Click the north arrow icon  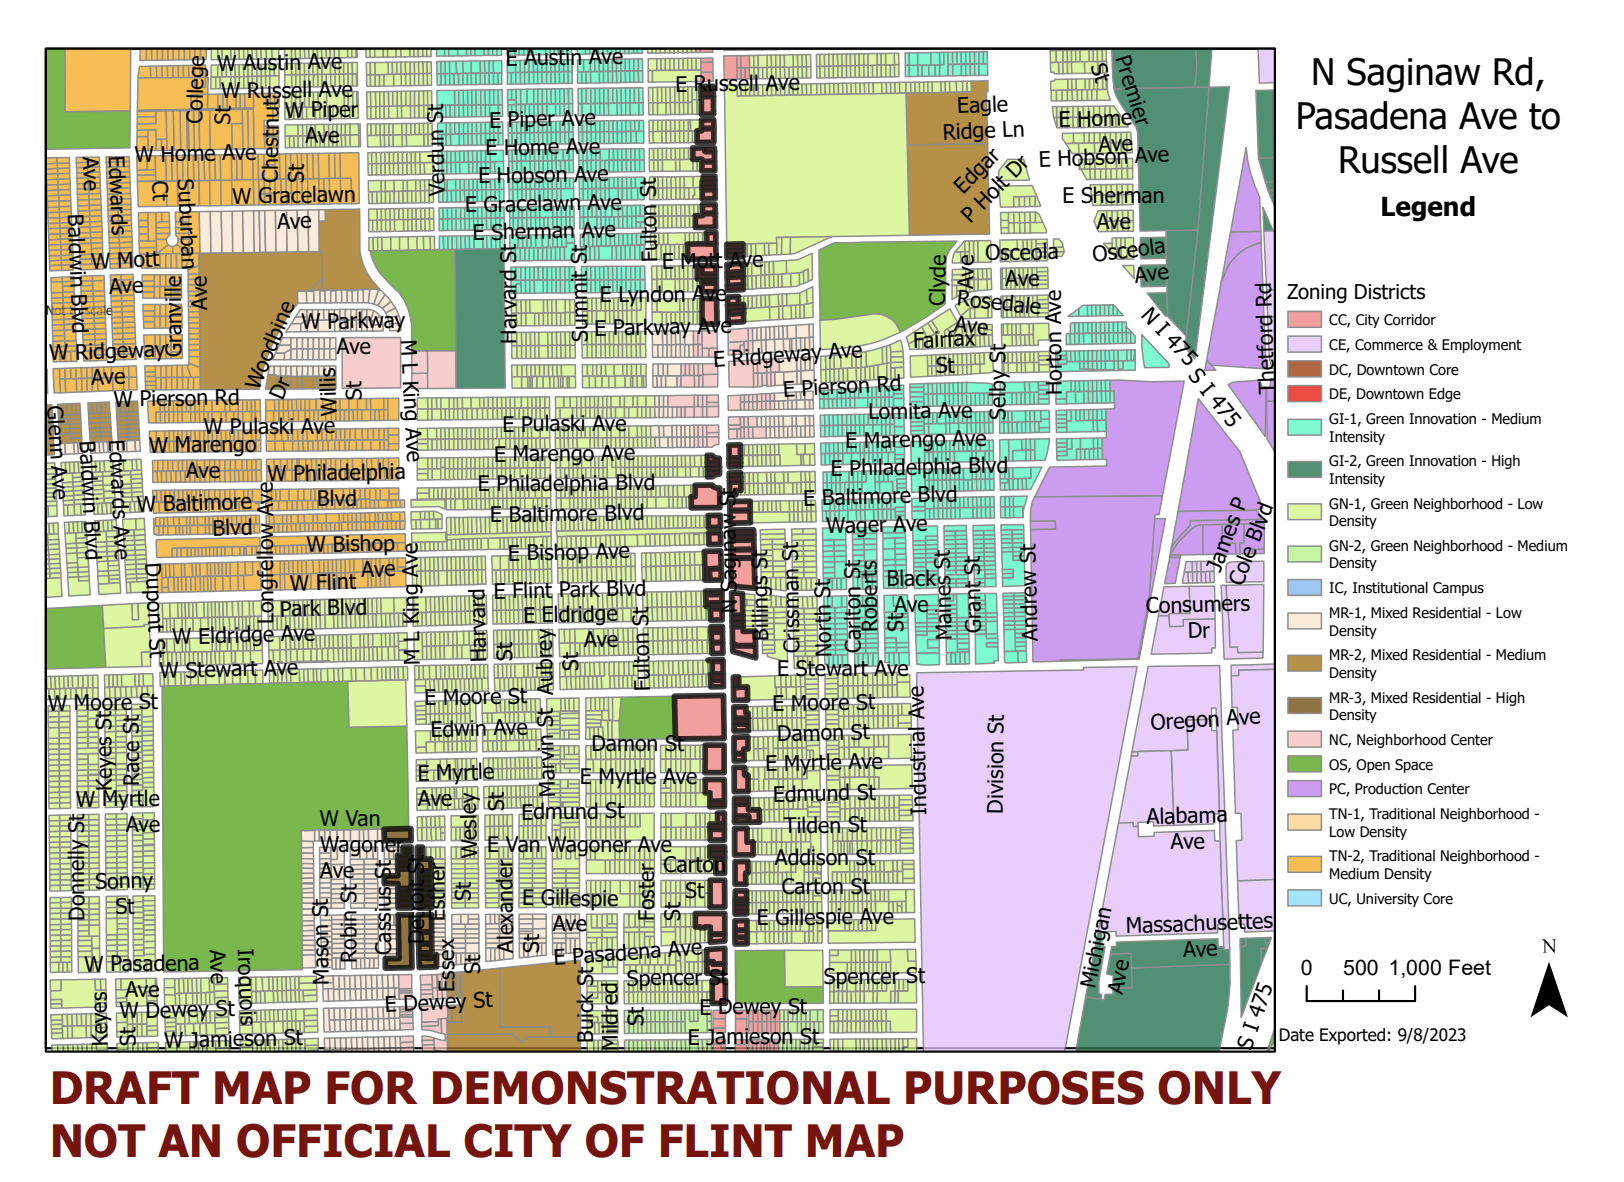[x=1548, y=990]
